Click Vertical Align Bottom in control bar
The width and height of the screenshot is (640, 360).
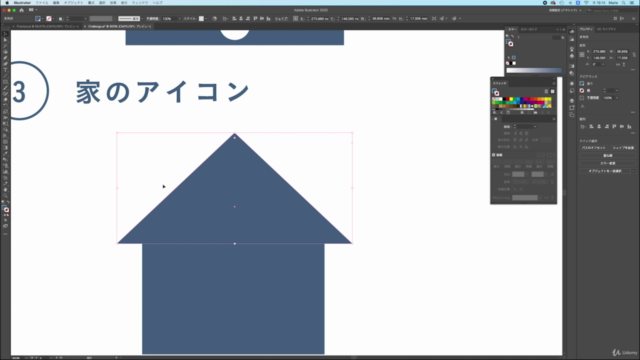[x=268, y=18]
